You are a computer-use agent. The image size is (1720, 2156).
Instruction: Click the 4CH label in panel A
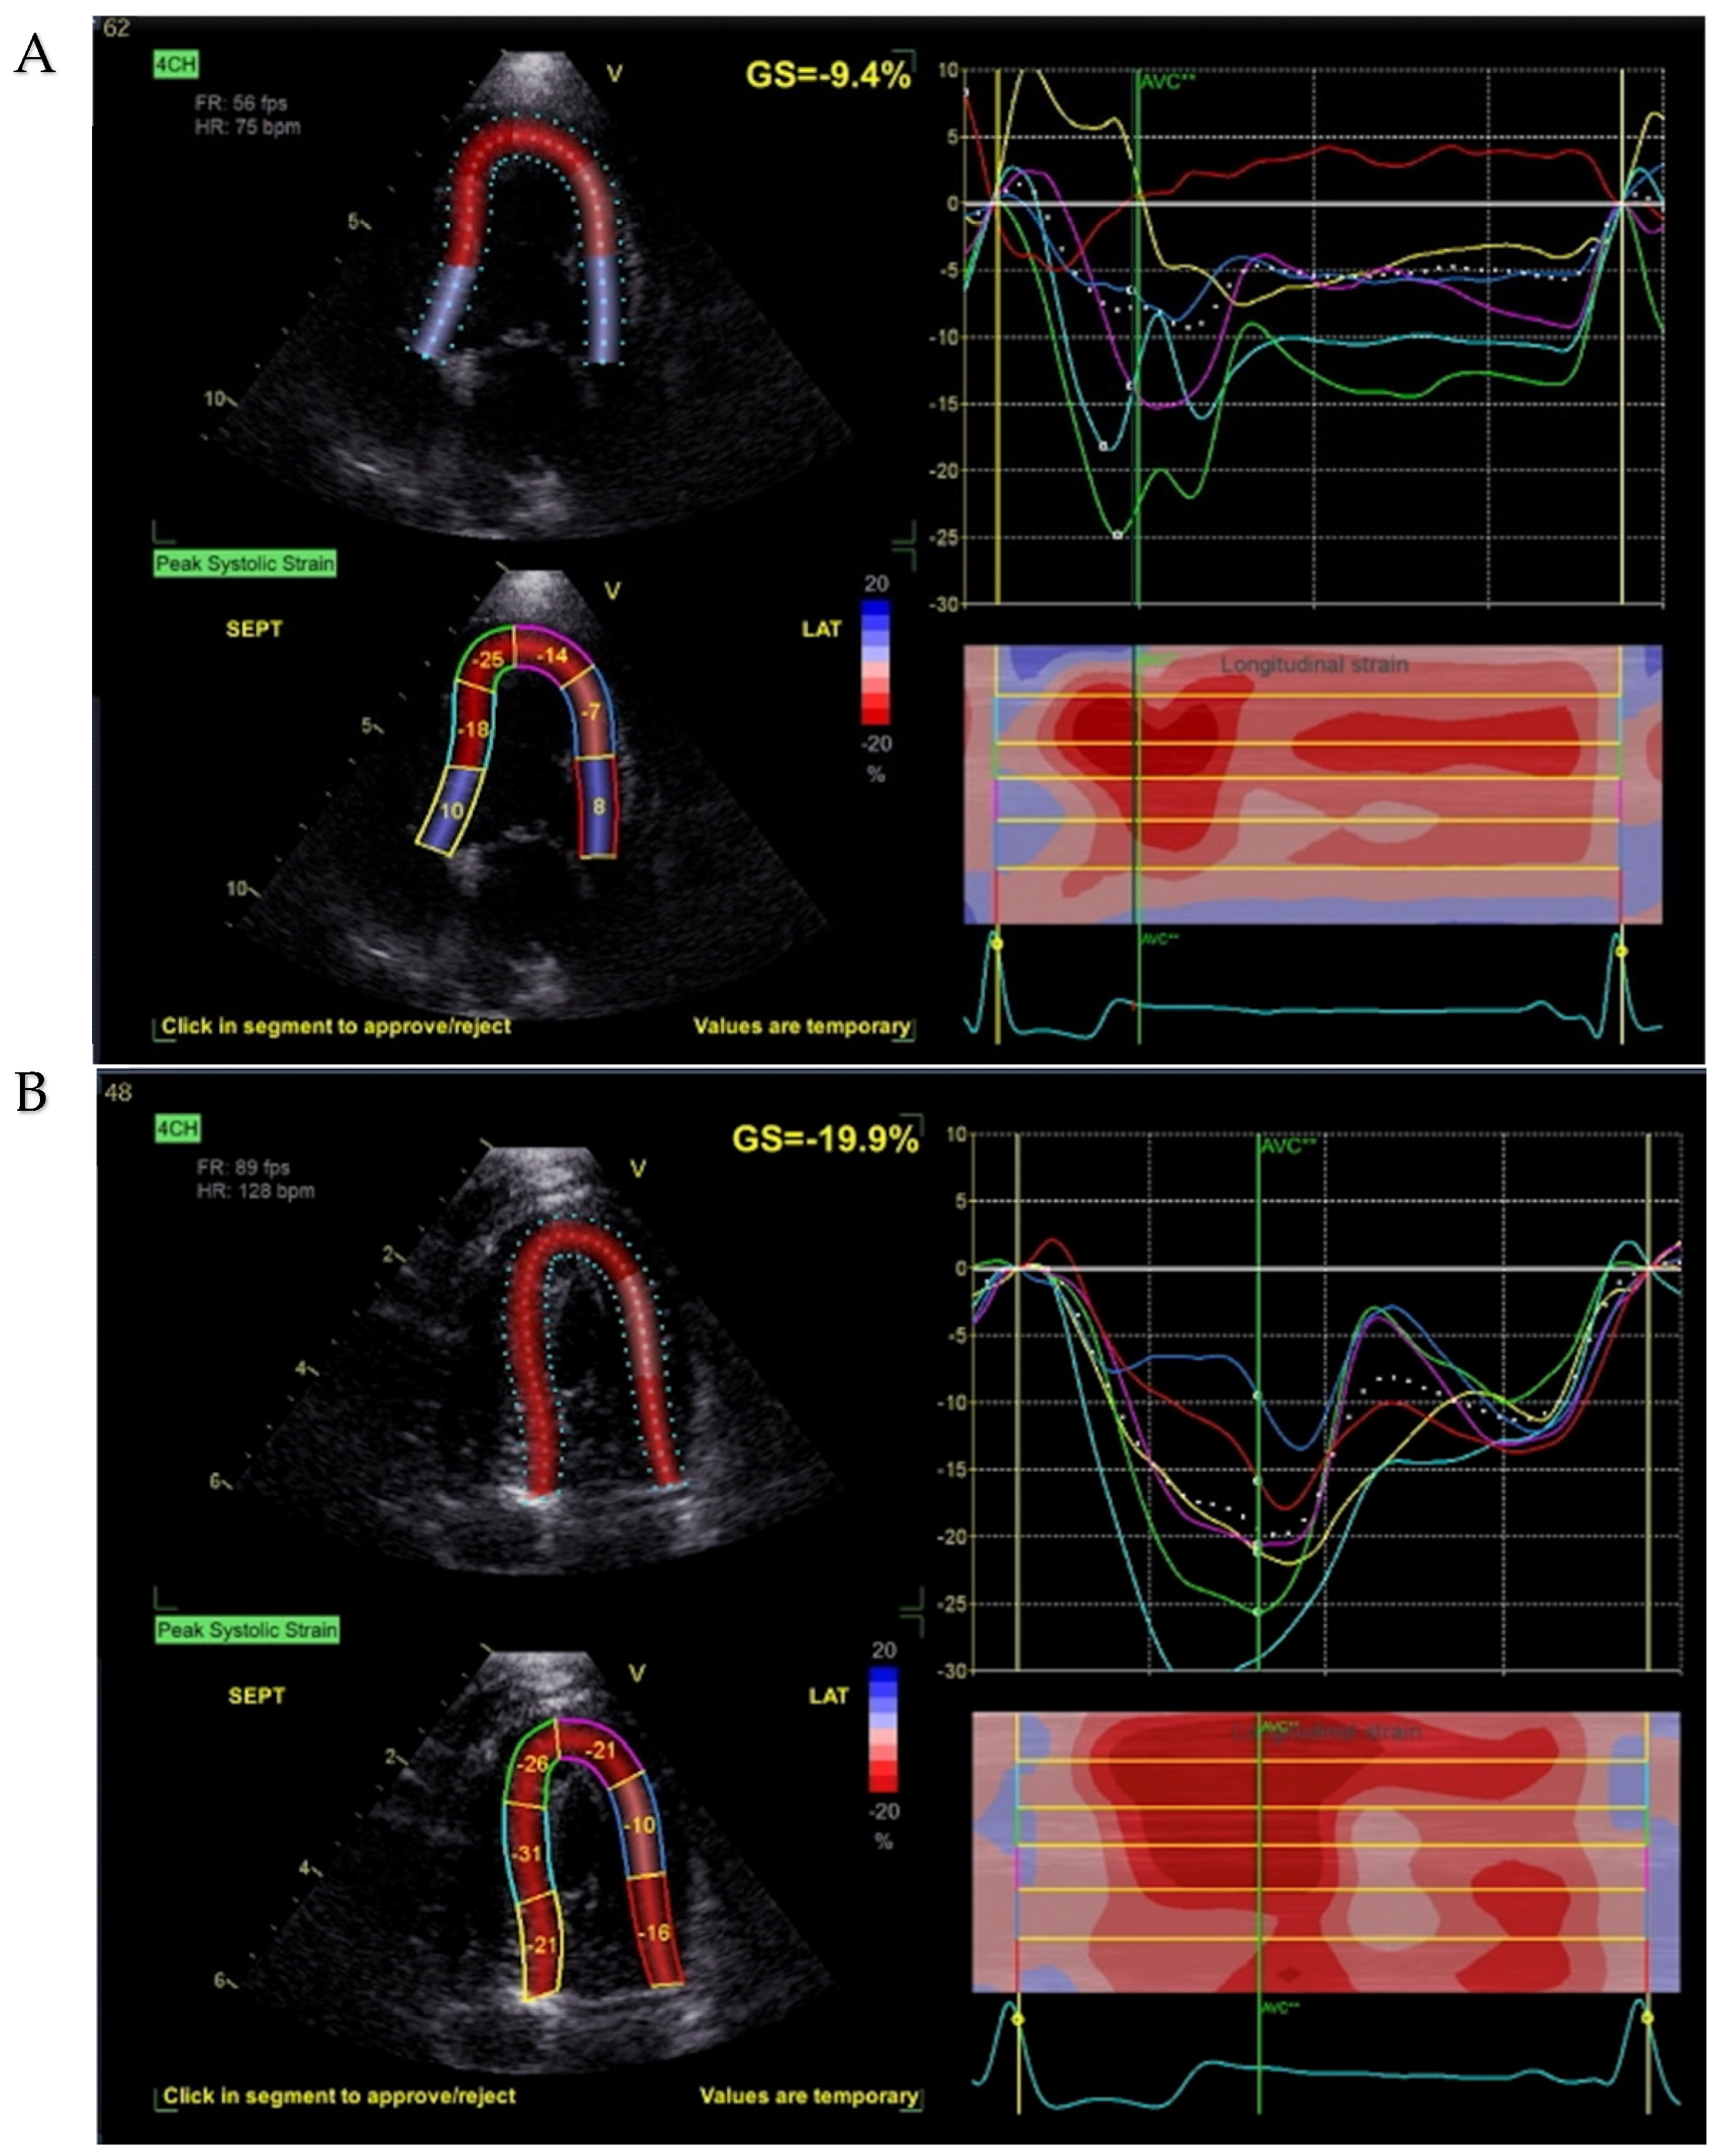(x=175, y=64)
